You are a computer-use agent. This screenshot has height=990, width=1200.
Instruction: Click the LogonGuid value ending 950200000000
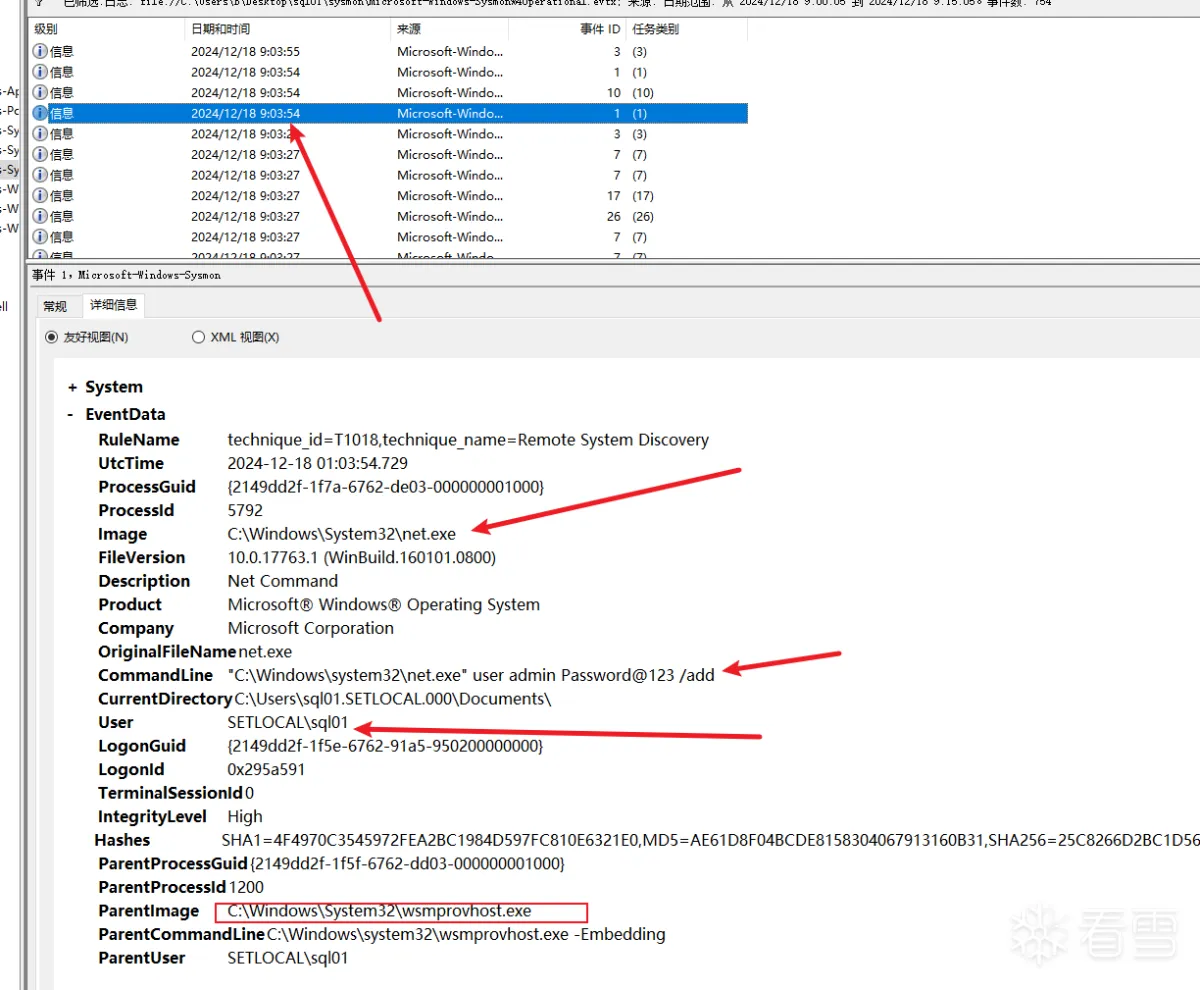[x=386, y=746]
